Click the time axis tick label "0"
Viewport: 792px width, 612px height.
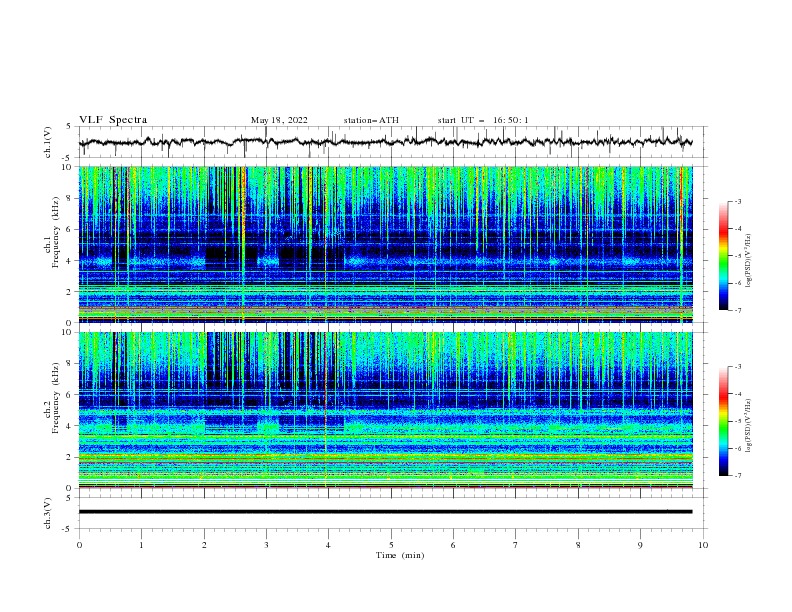point(79,545)
